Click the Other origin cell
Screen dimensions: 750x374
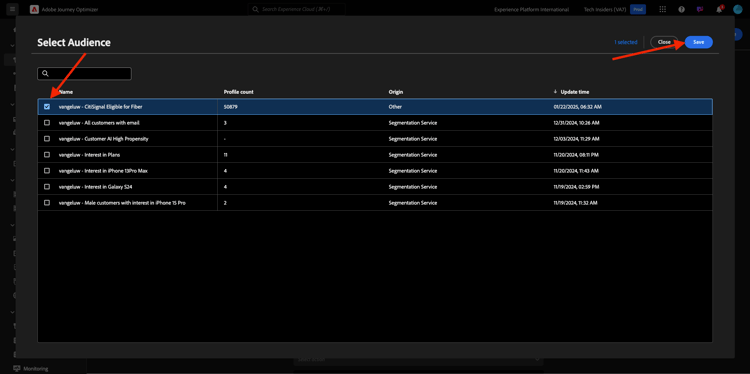(395, 107)
